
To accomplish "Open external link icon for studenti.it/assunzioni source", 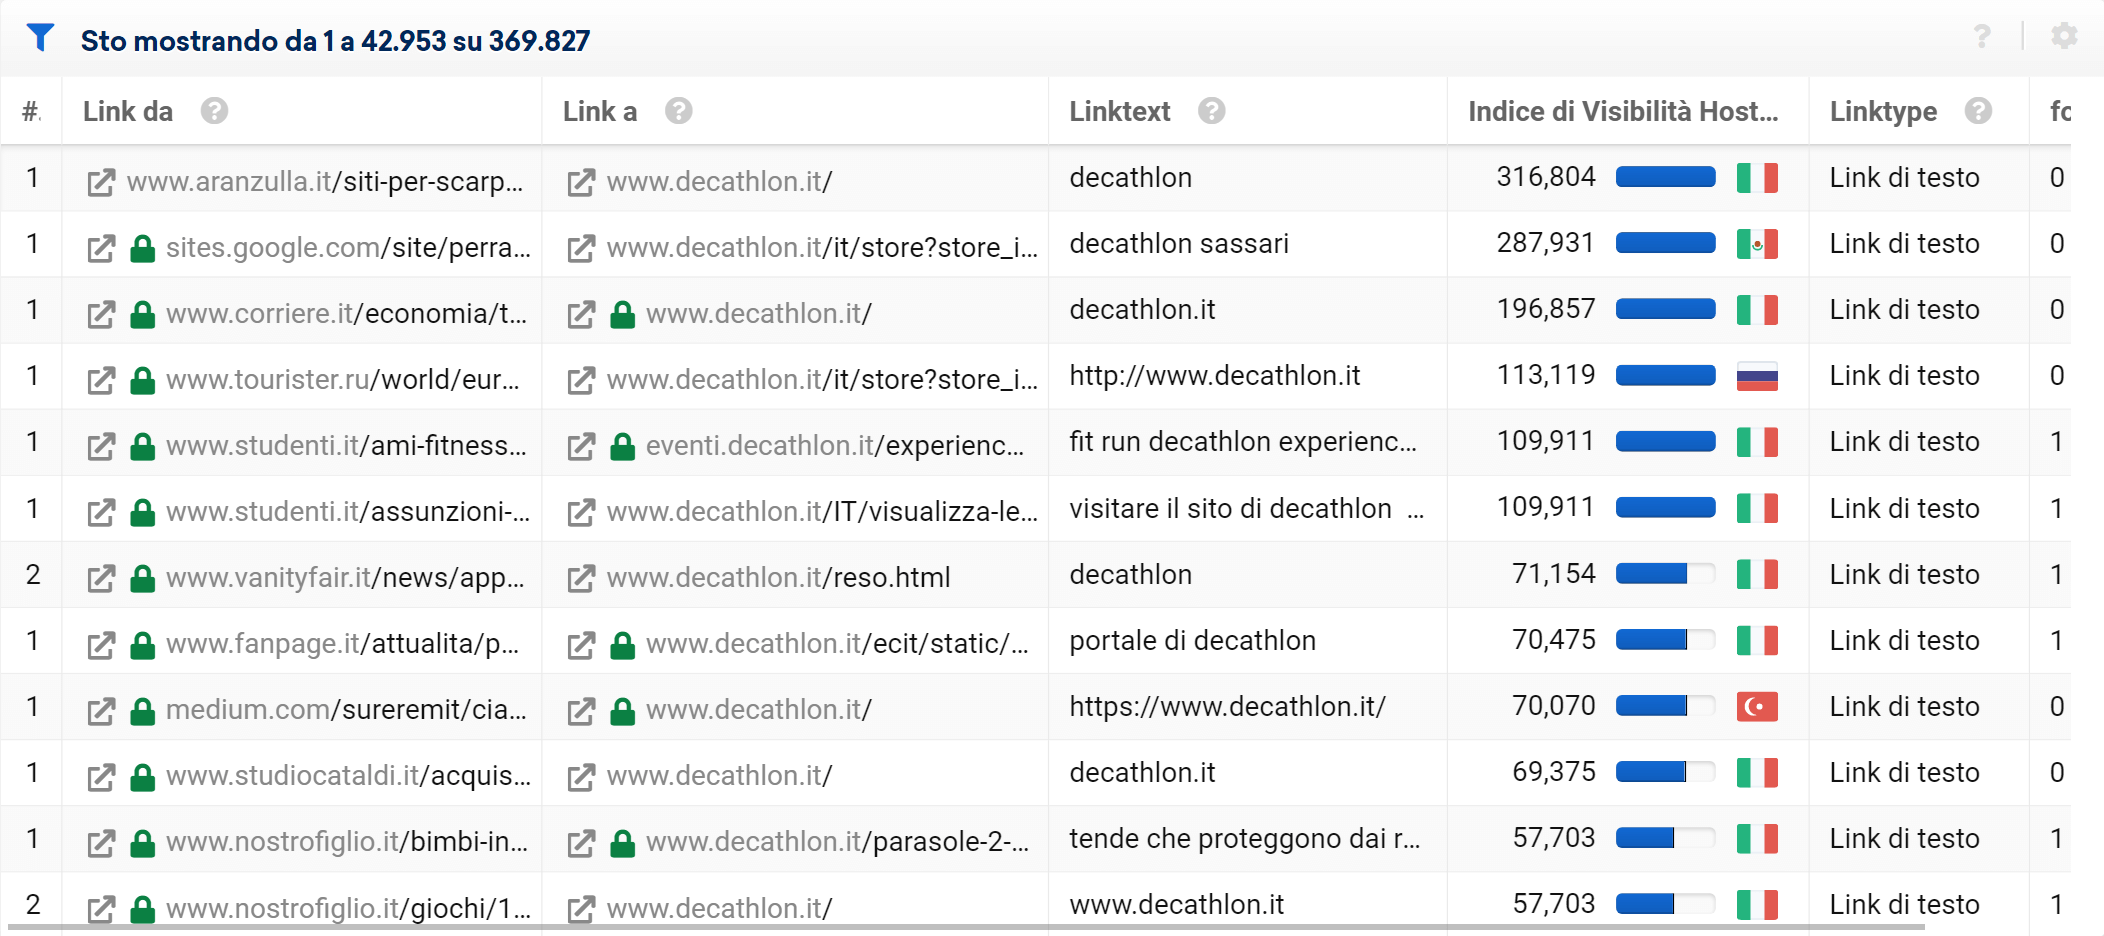I will tap(101, 513).
